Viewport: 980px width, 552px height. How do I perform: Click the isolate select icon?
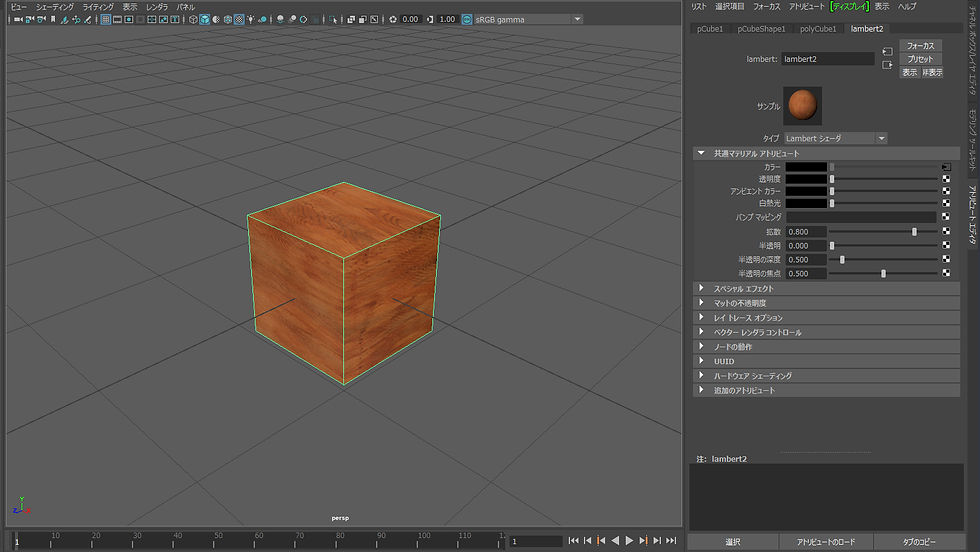coord(333,19)
